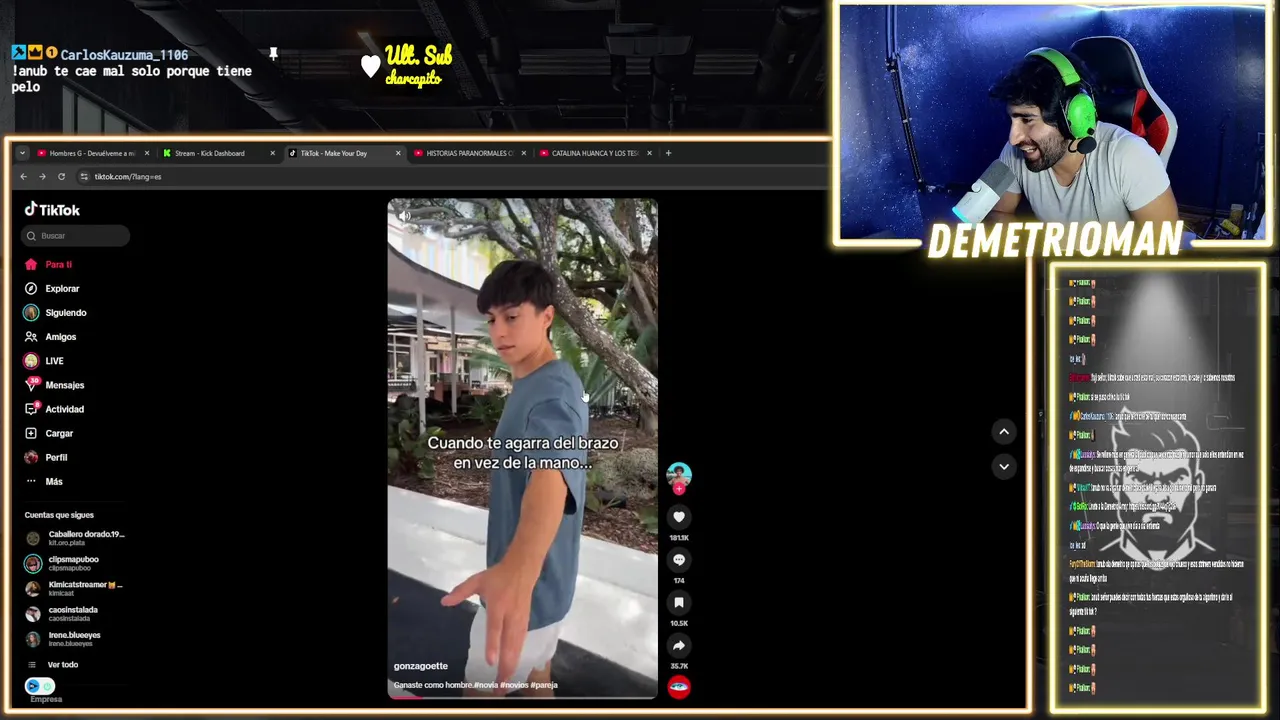Open Kimicatstreamer followed account

pos(74,588)
